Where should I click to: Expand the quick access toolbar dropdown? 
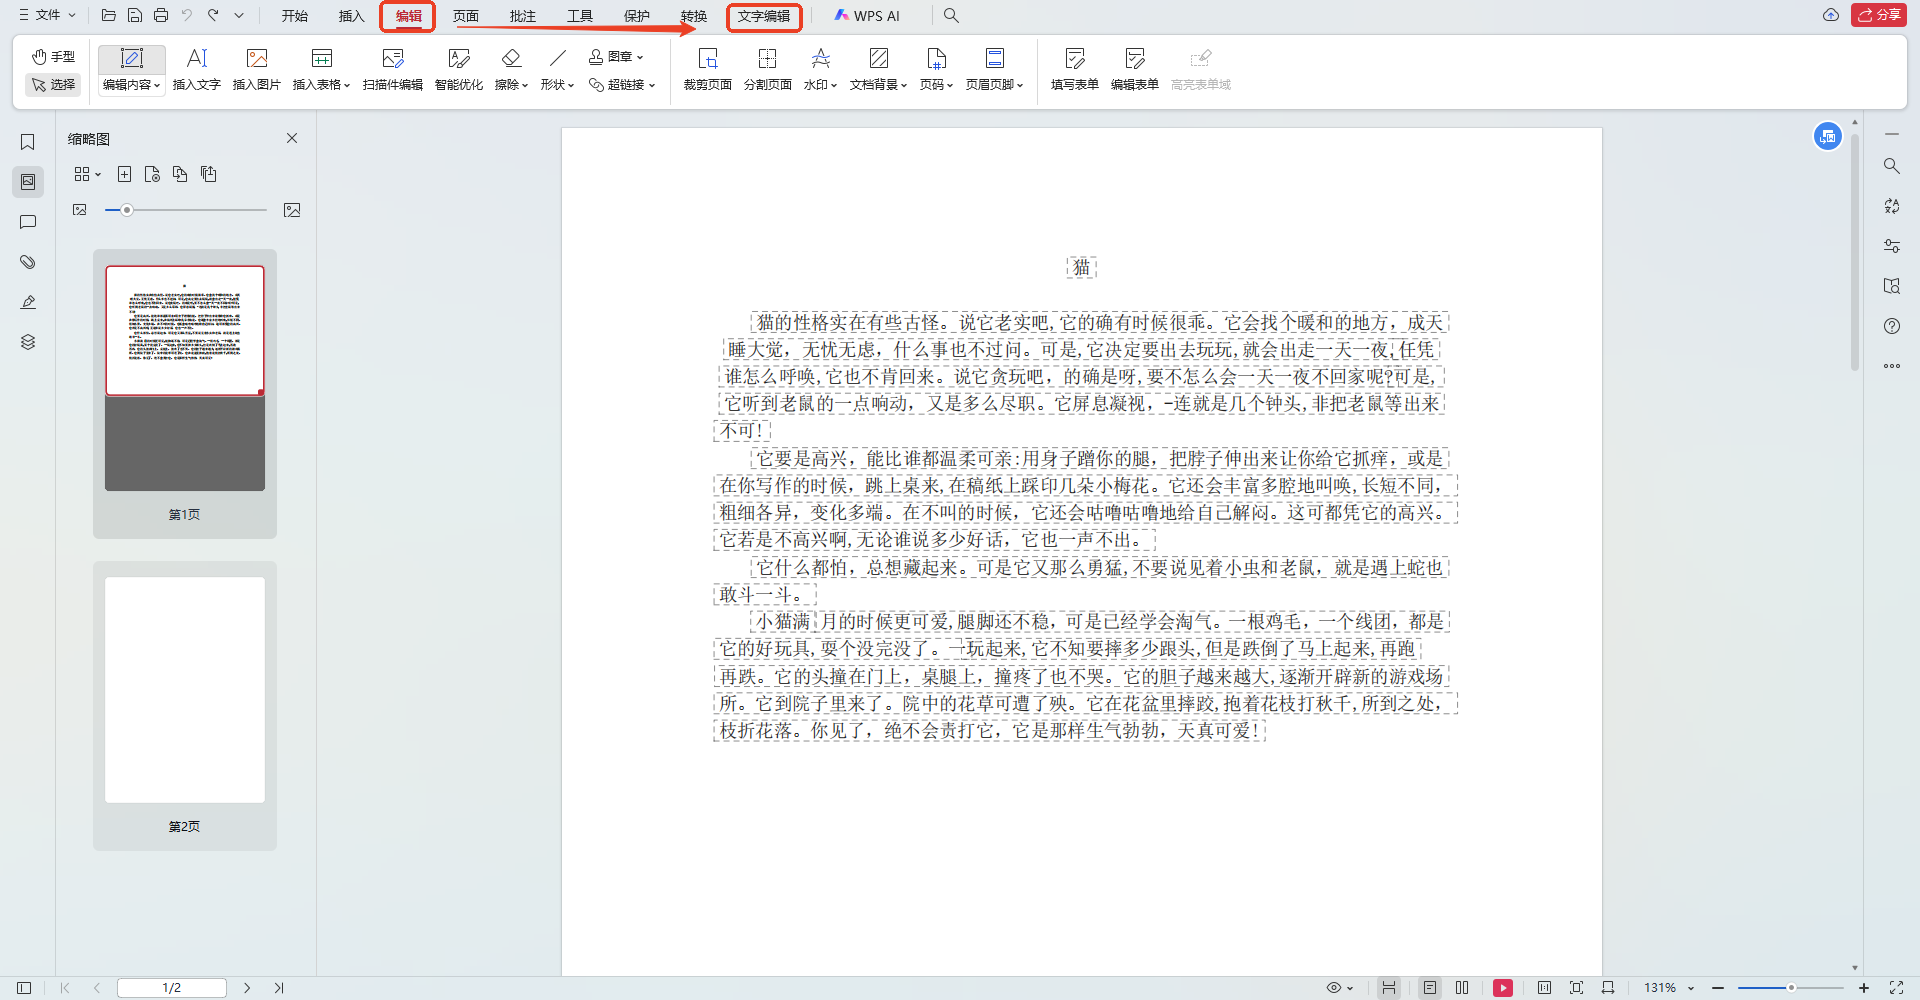239,15
